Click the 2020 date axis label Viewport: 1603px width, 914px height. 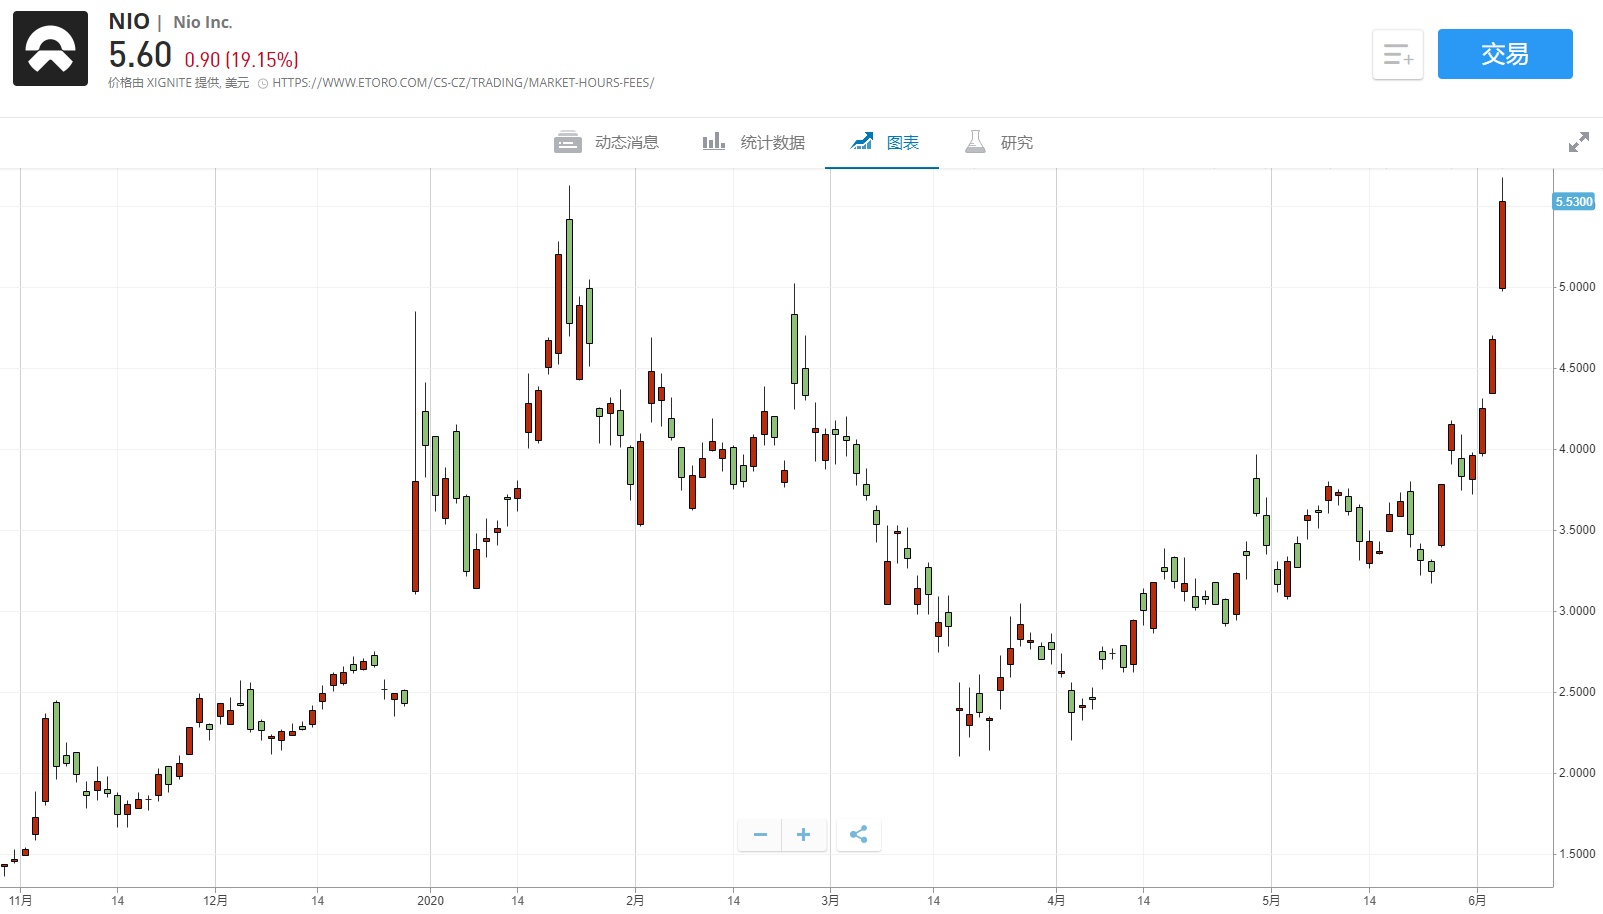click(430, 900)
